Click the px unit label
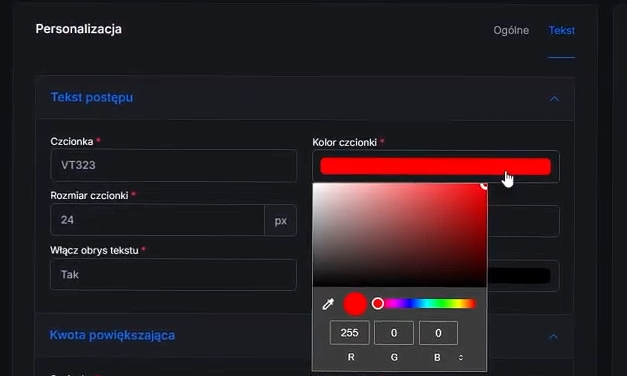The image size is (627, 376). [x=281, y=220]
